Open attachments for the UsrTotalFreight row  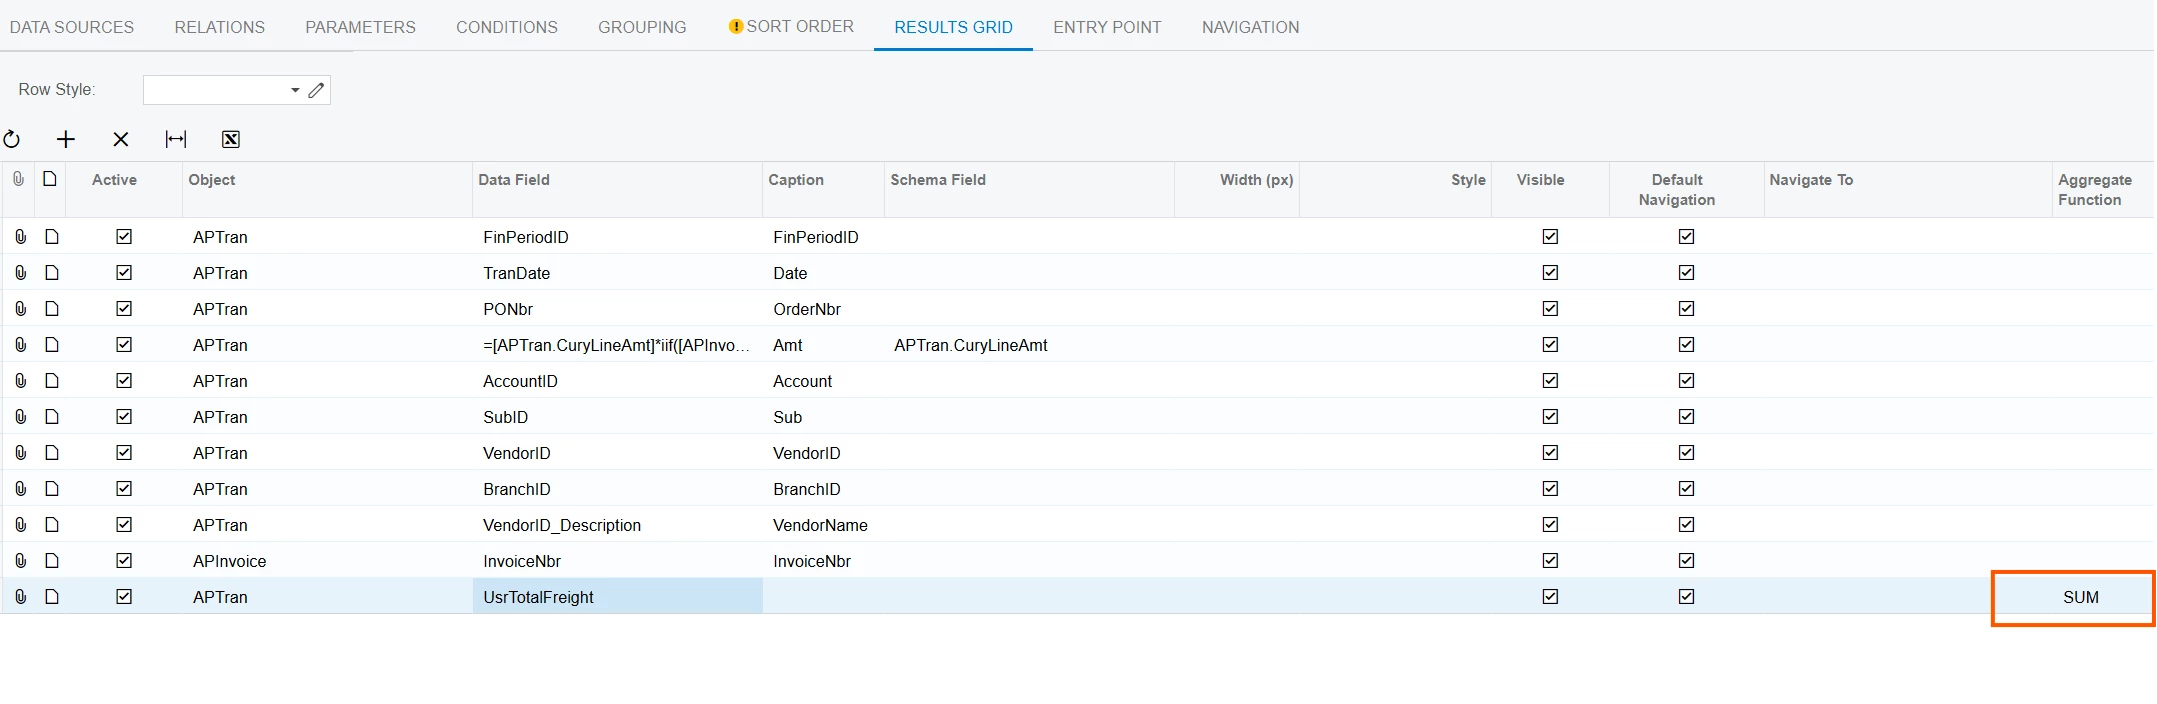coord(21,597)
